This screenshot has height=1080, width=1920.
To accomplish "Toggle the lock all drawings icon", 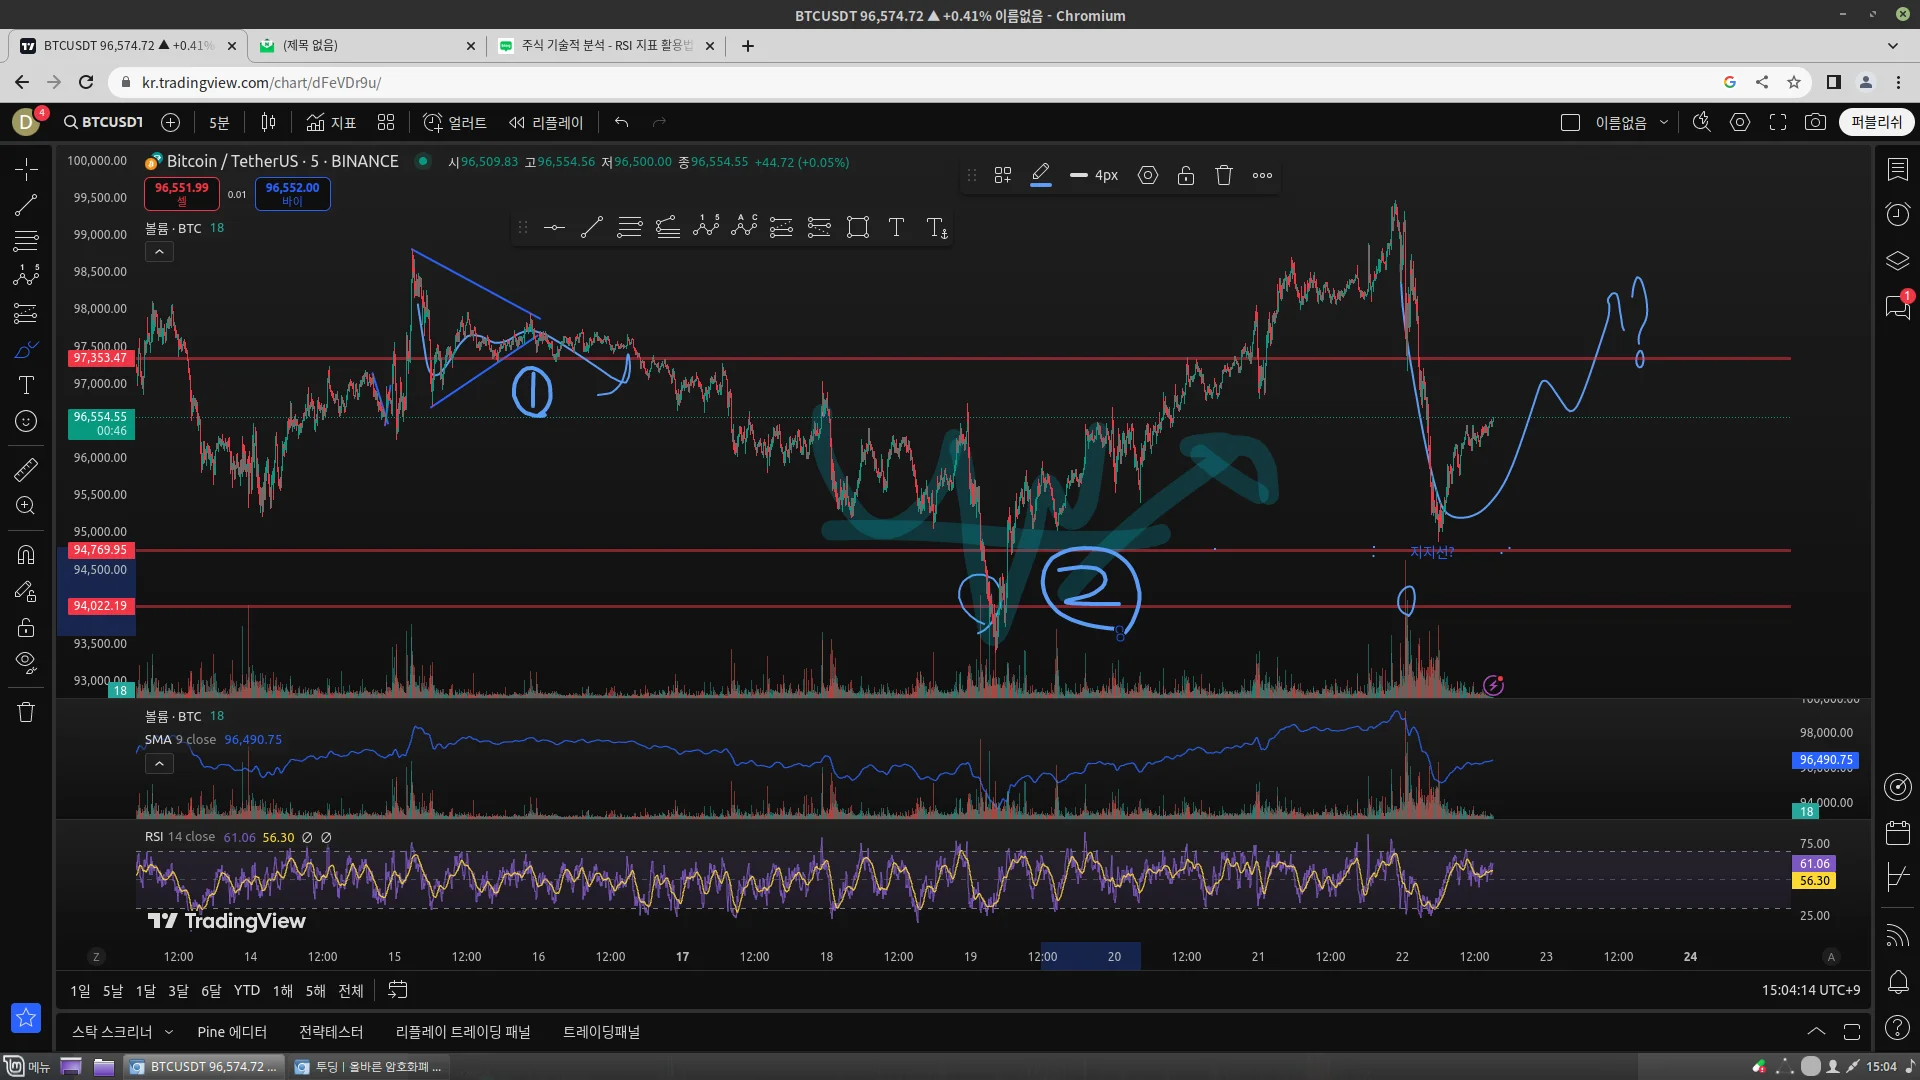I will 26,628.
